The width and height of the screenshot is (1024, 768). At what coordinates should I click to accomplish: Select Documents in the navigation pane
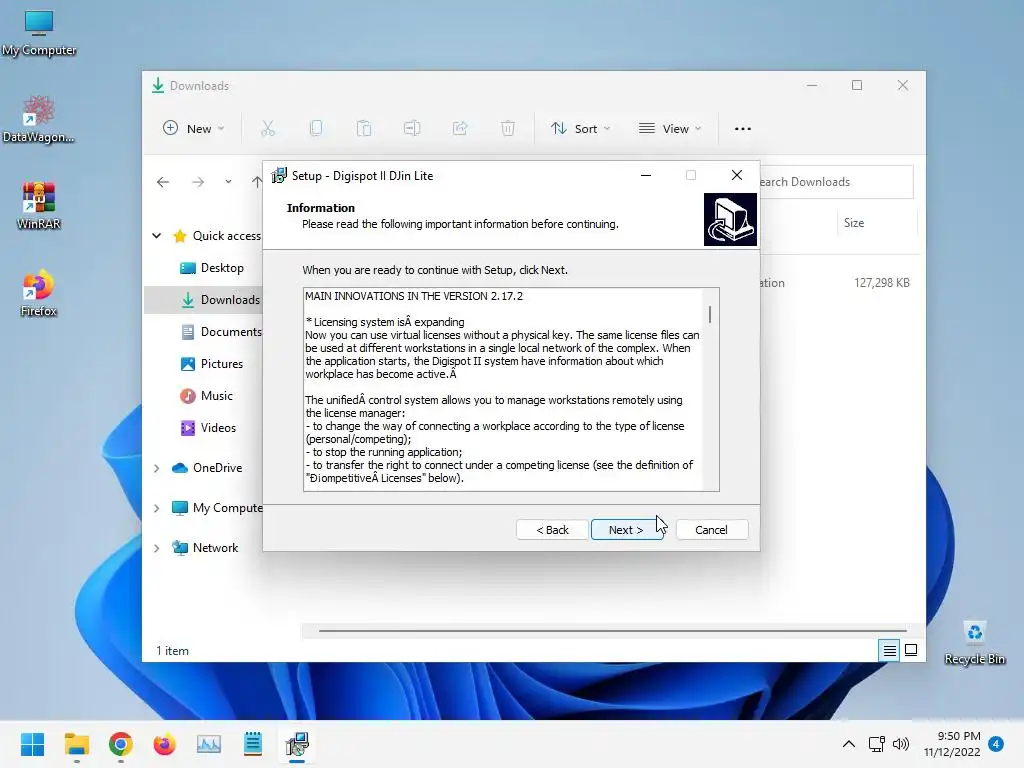click(221, 332)
